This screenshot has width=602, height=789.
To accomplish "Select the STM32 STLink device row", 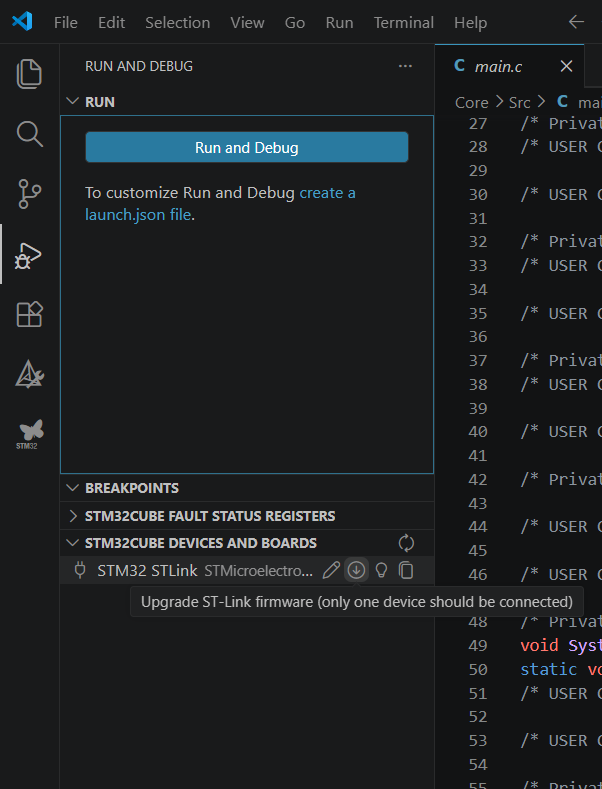I will click(x=247, y=571).
